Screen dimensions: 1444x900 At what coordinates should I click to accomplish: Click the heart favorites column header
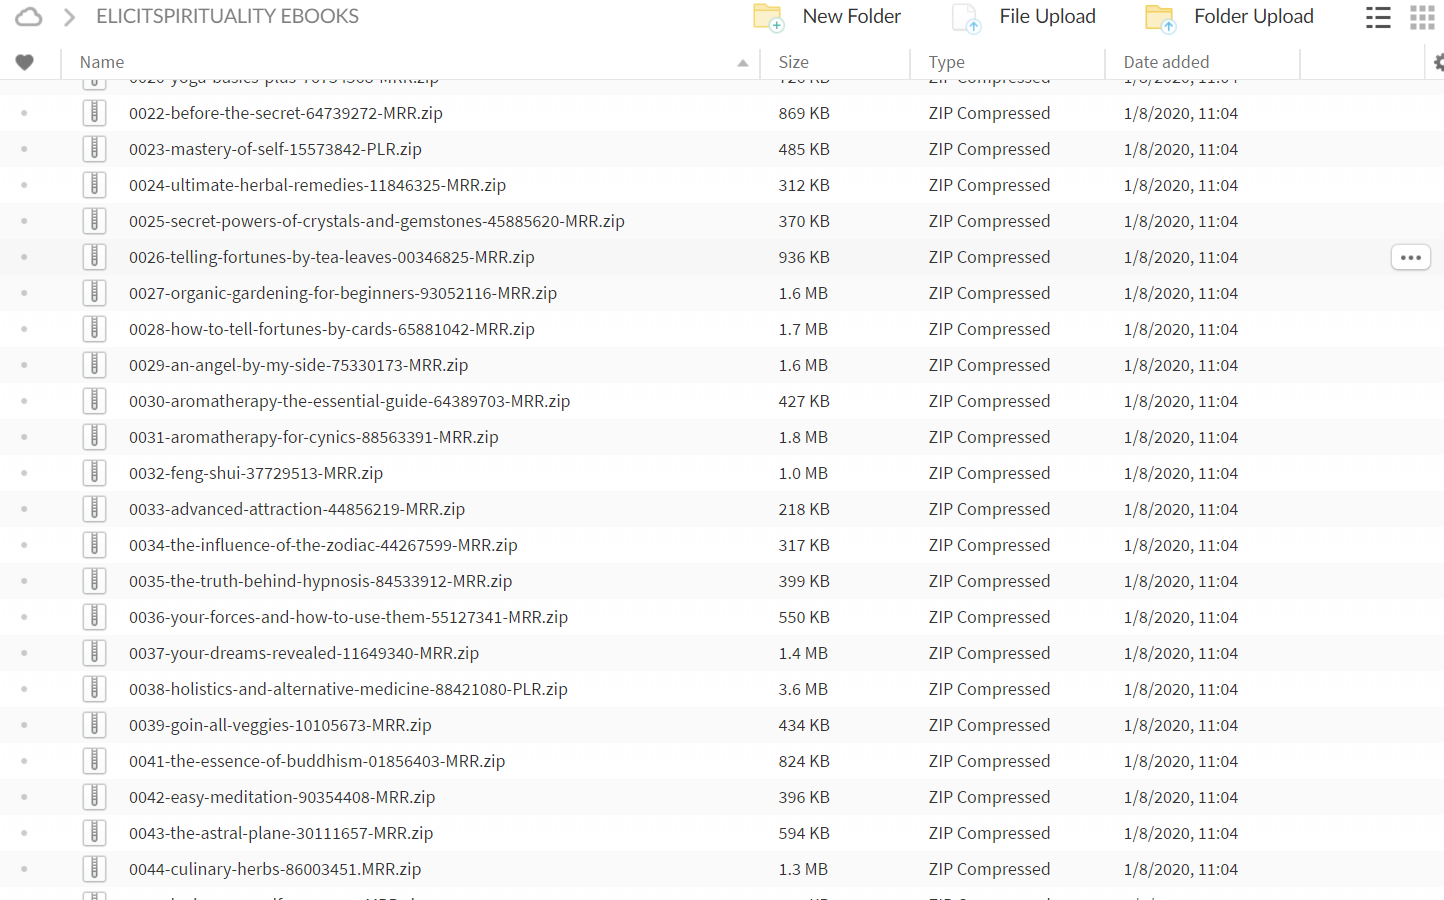tap(25, 62)
